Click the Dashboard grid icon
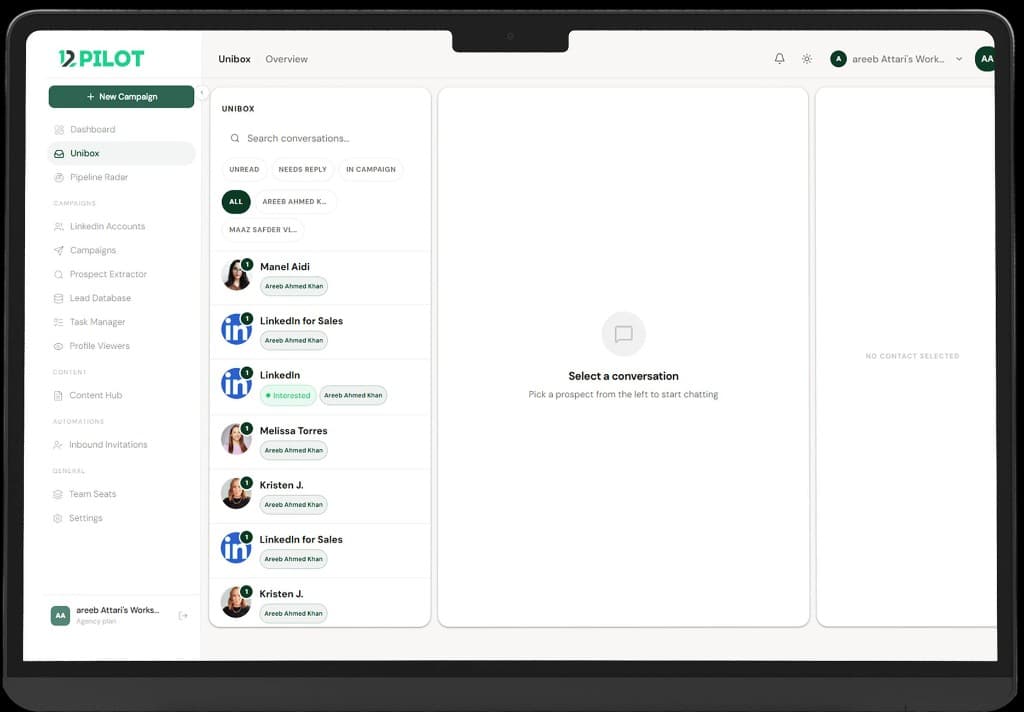Image resolution: width=1024 pixels, height=712 pixels. tap(59, 129)
